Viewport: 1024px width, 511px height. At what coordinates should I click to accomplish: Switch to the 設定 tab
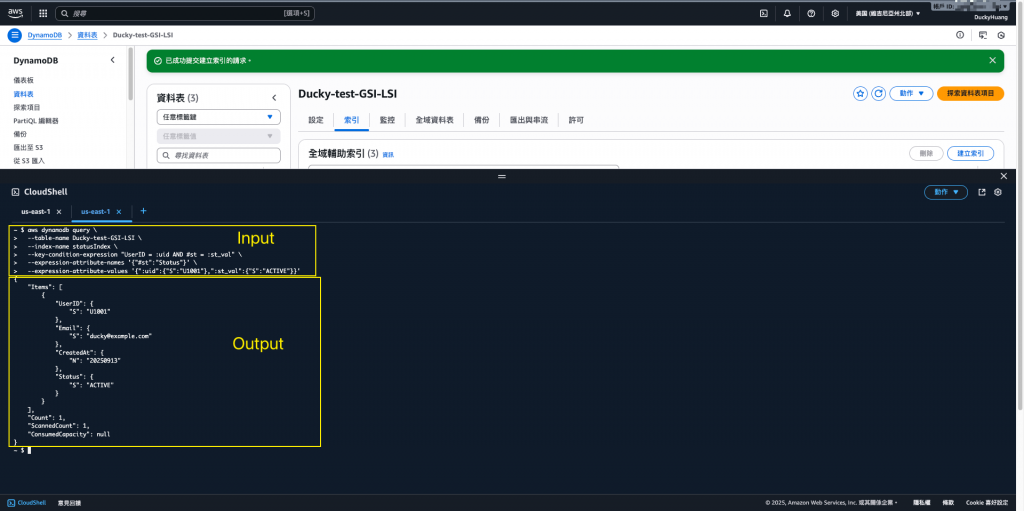[316, 120]
